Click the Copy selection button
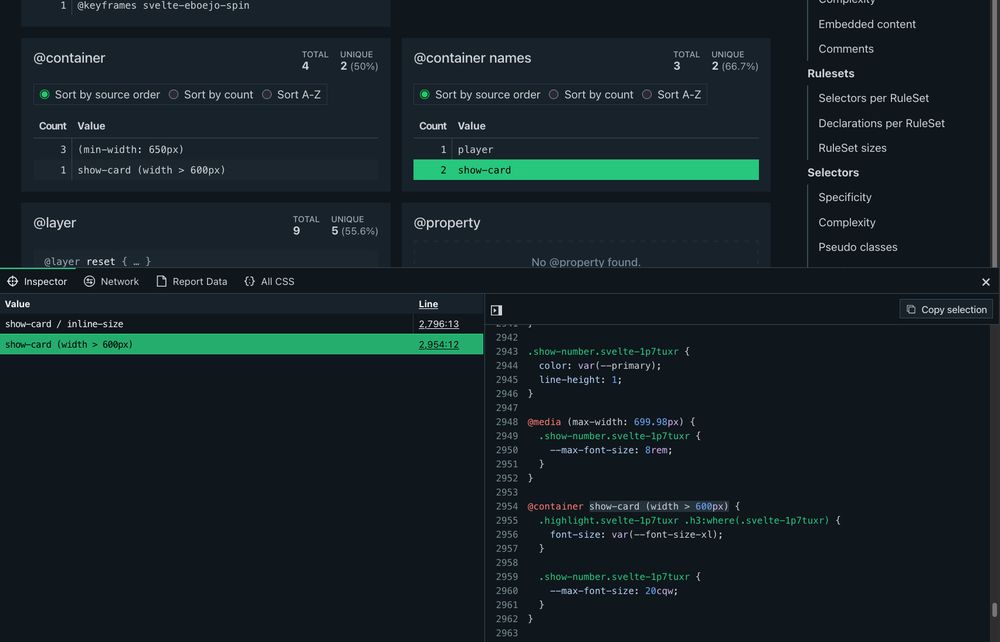The width and height of the screenshot is (1000, 642). coord(946,309)
